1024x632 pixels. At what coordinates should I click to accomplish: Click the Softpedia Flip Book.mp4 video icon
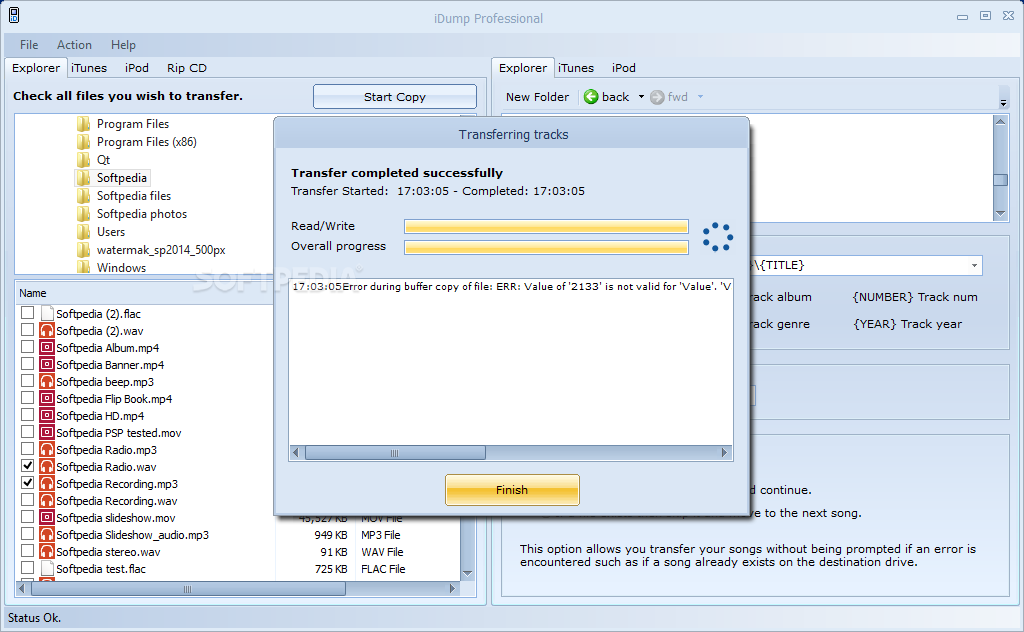[46, 398]
